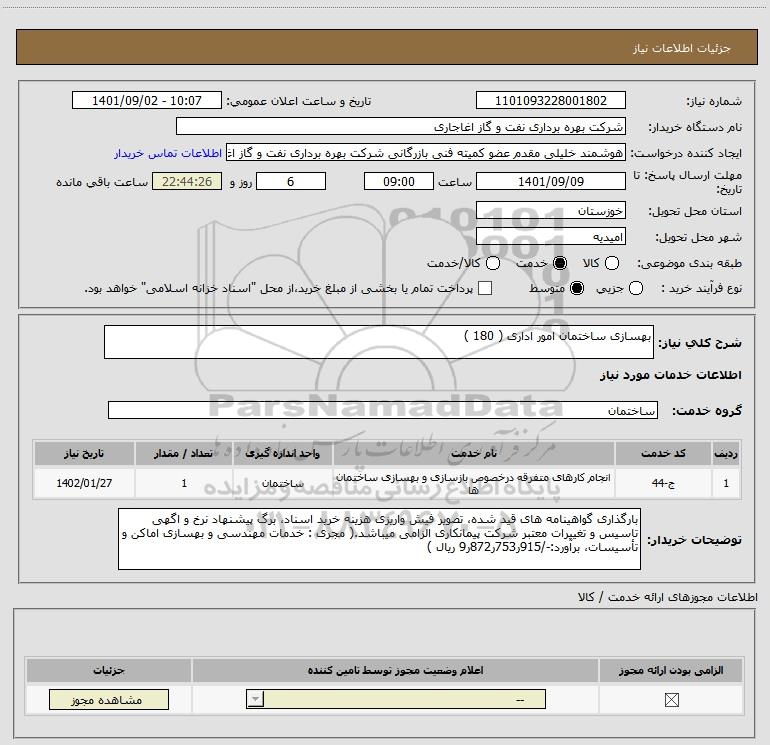Click اعلام وضعیت مجوز توسط تامین کننده header
770x745 pixels.
pyautogui.click(x=395, y=670)
